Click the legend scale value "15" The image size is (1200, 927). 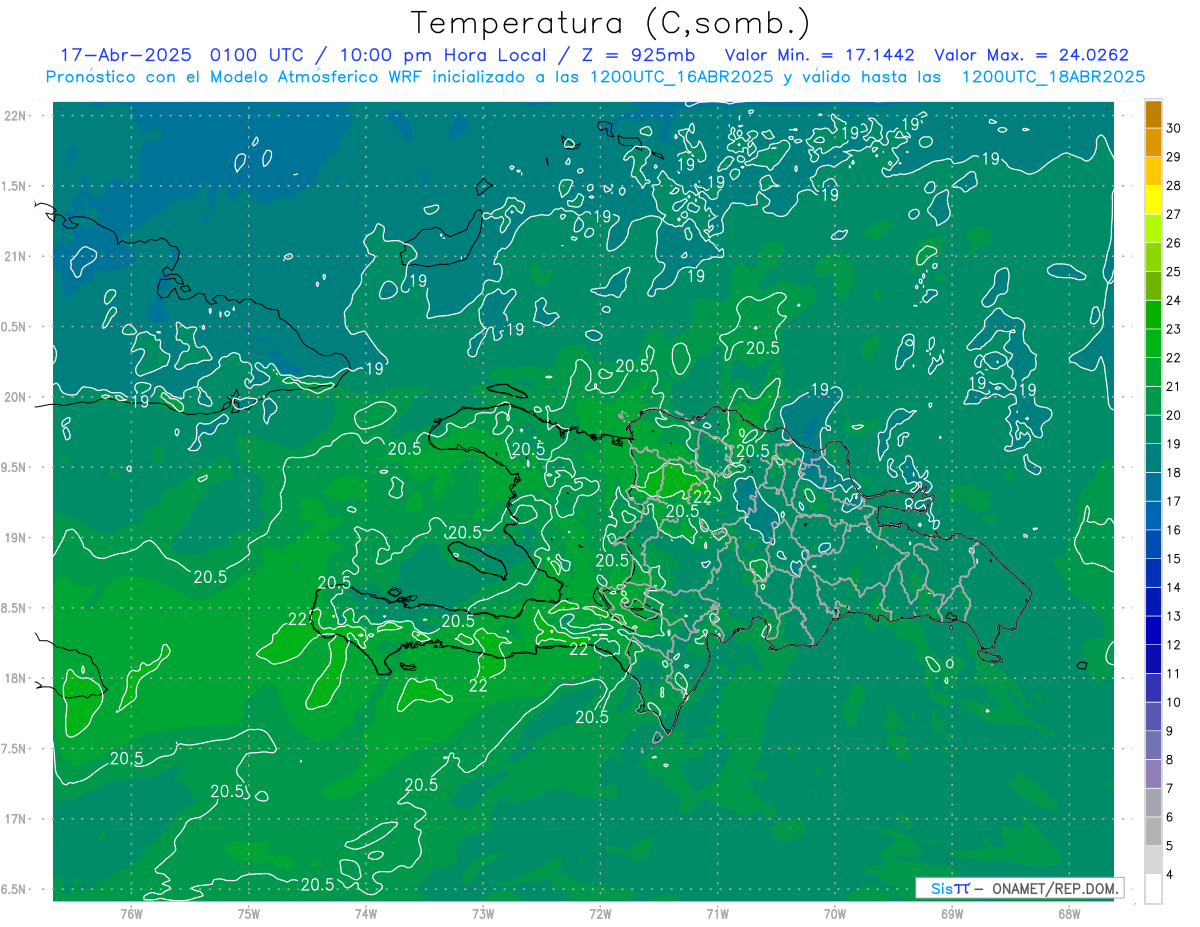click(1174, 558)
